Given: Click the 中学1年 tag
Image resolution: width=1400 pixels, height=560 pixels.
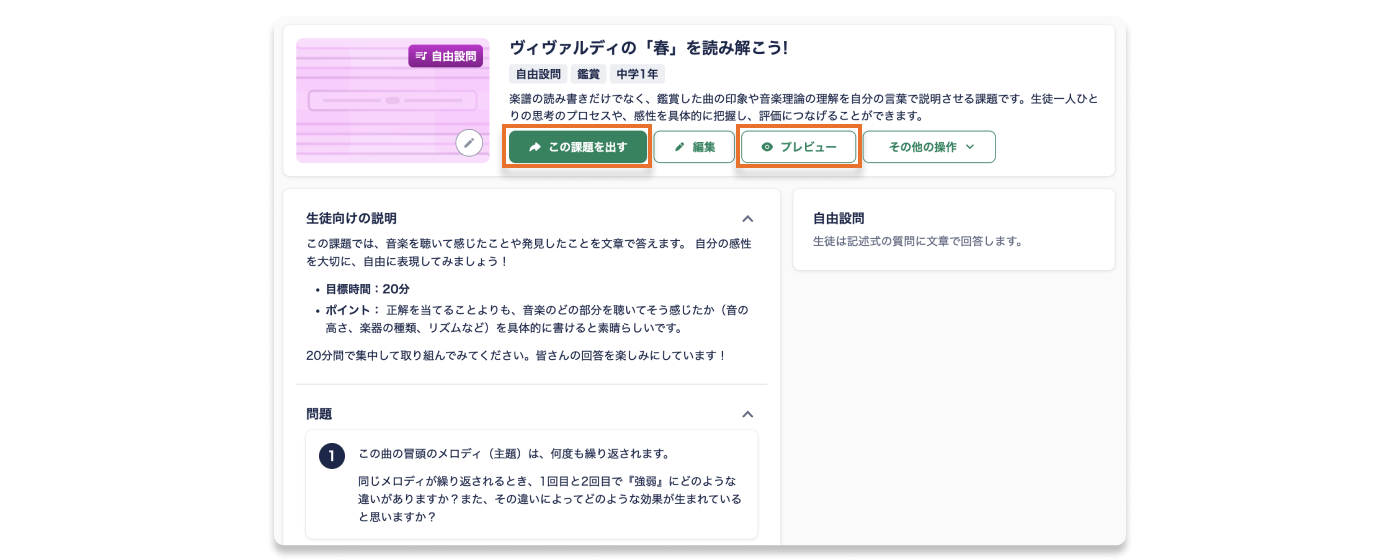Looking at the screenshot, I should point(637,74).
